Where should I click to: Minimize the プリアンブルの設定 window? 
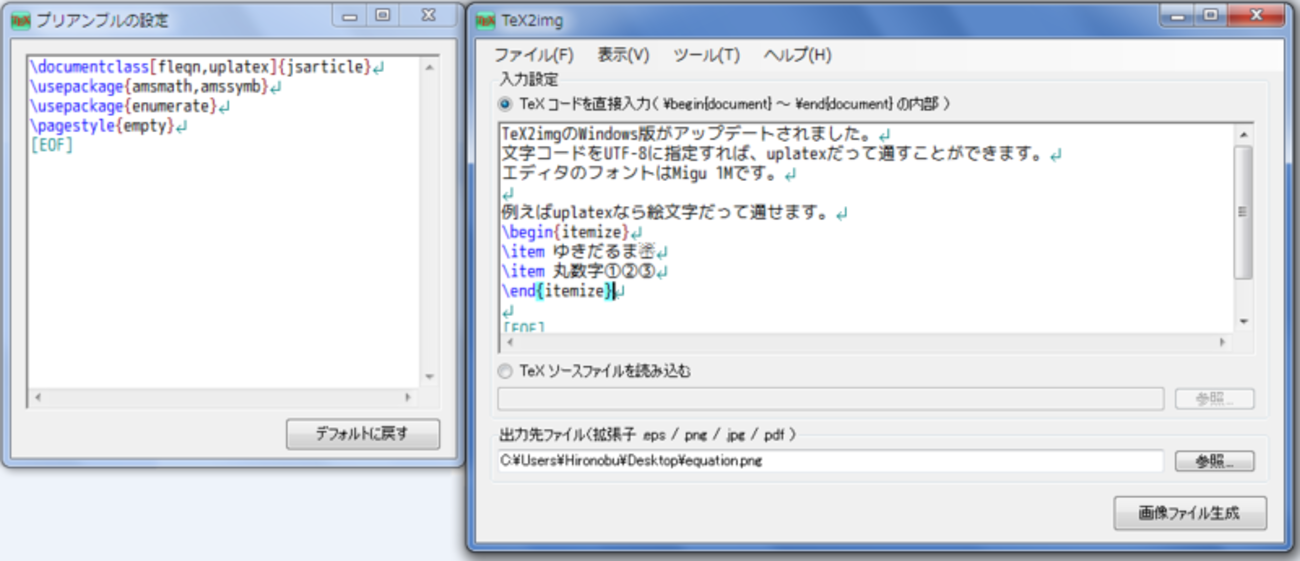(349, 15)
